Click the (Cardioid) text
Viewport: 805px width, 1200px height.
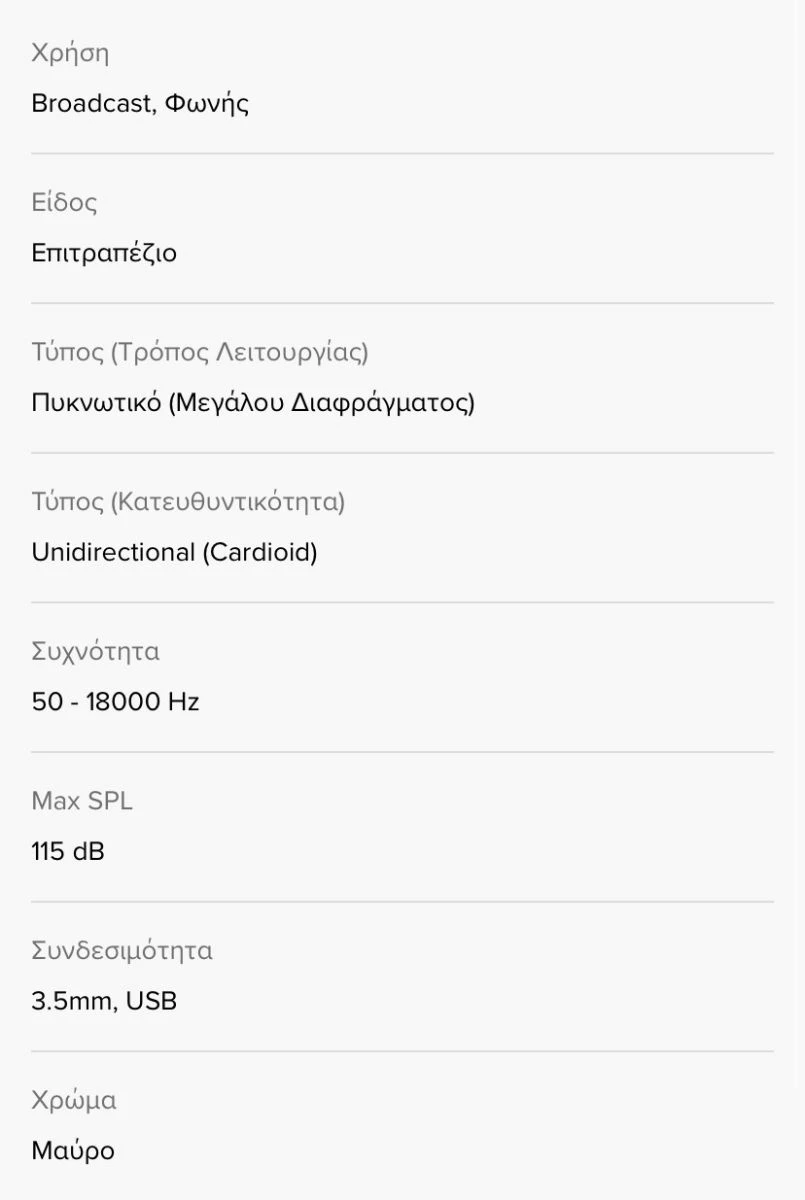tap(260, 552)
